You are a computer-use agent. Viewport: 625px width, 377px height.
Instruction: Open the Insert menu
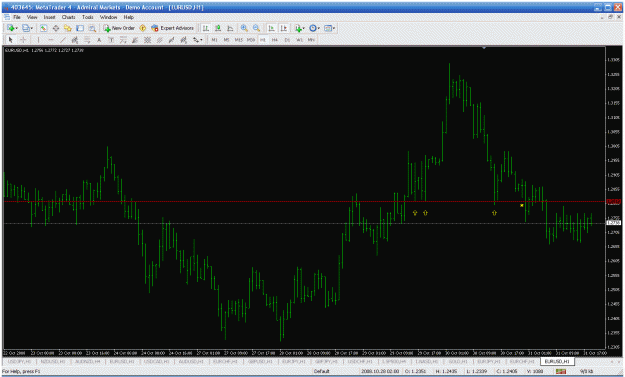pos(49,17)
